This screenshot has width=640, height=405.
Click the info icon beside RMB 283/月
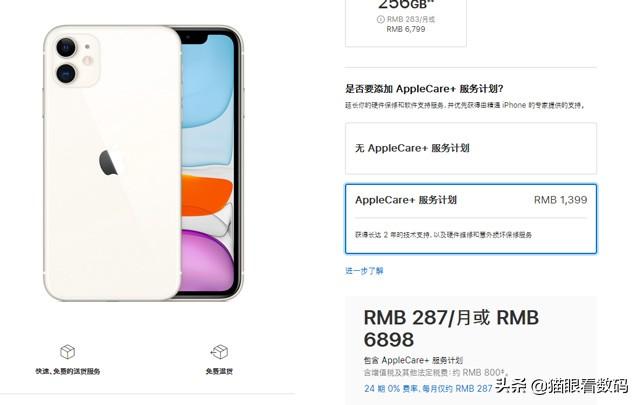point(380,19)
